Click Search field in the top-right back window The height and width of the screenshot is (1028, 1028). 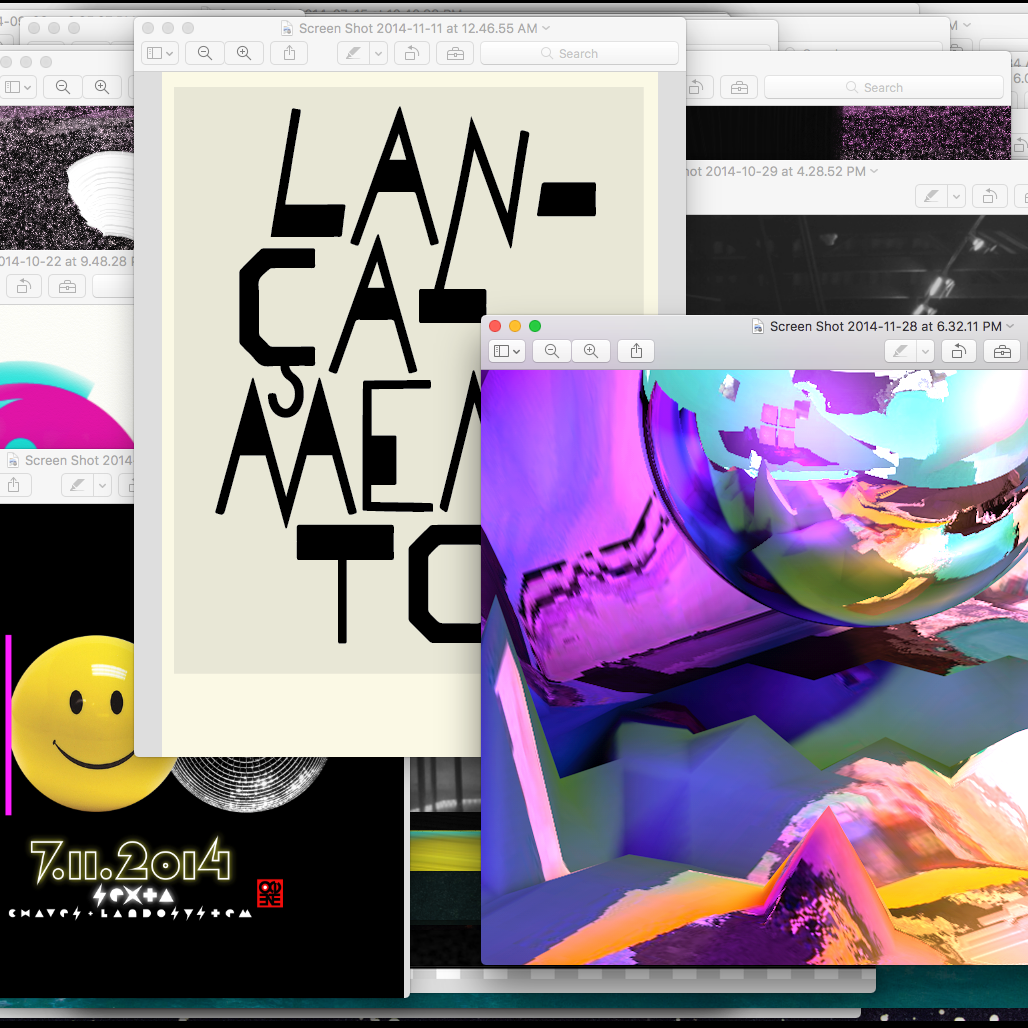tap(884, 87)
